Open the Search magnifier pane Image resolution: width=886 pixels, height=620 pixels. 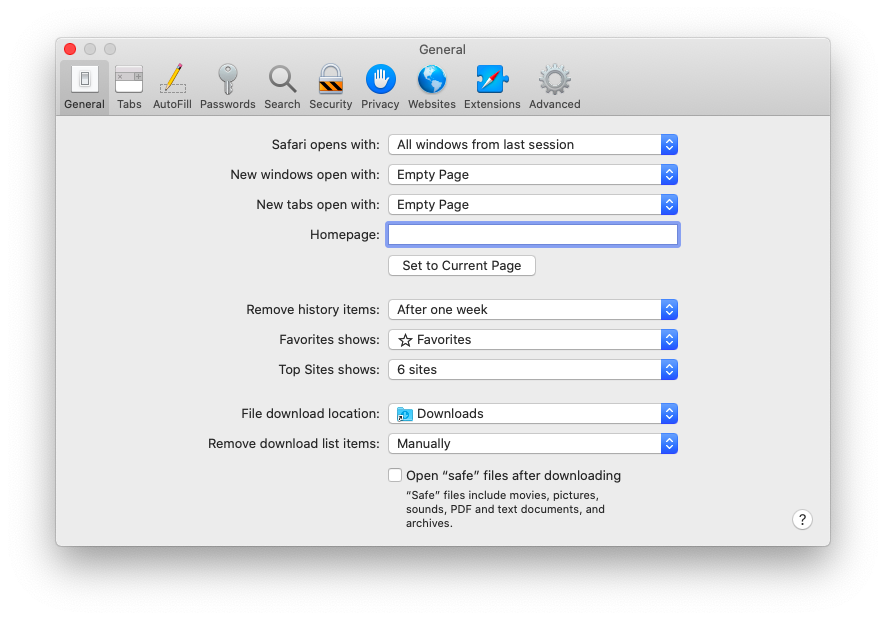coord(282,87)
